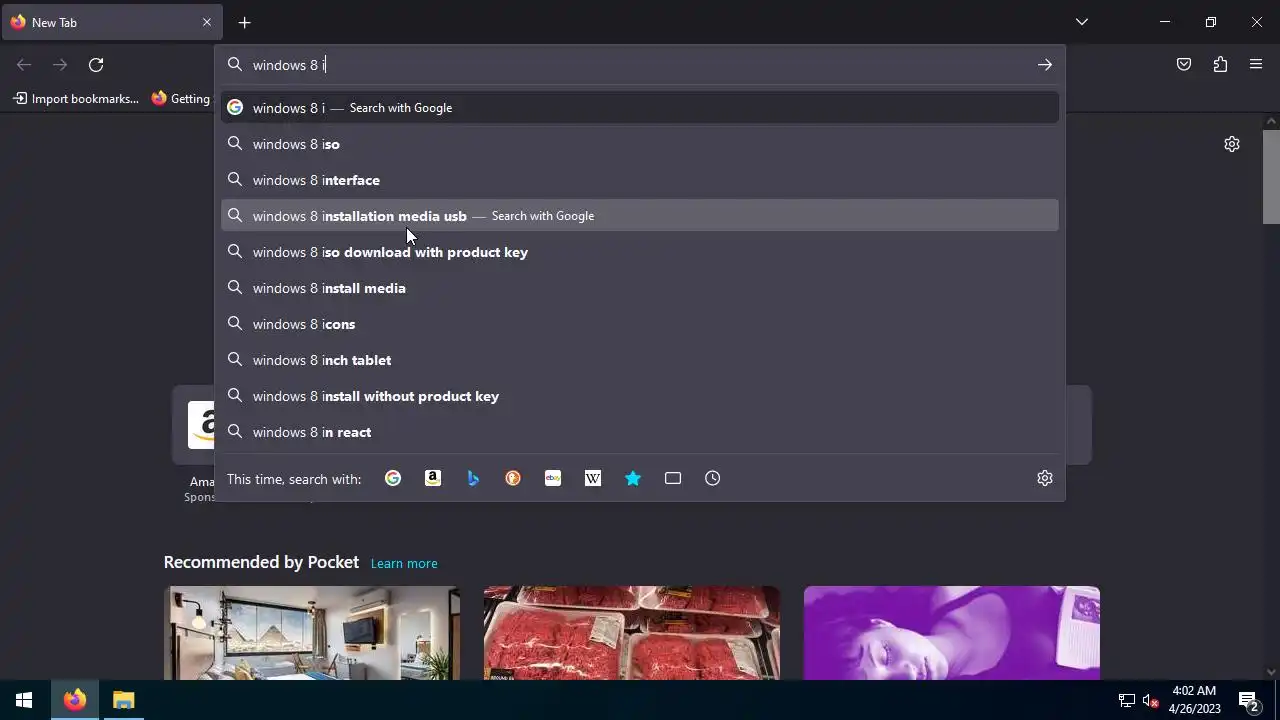Select the New Tab tab
Image resolution: width=1280 pixels, height=720 pixels.
click(x=112, y=22)
